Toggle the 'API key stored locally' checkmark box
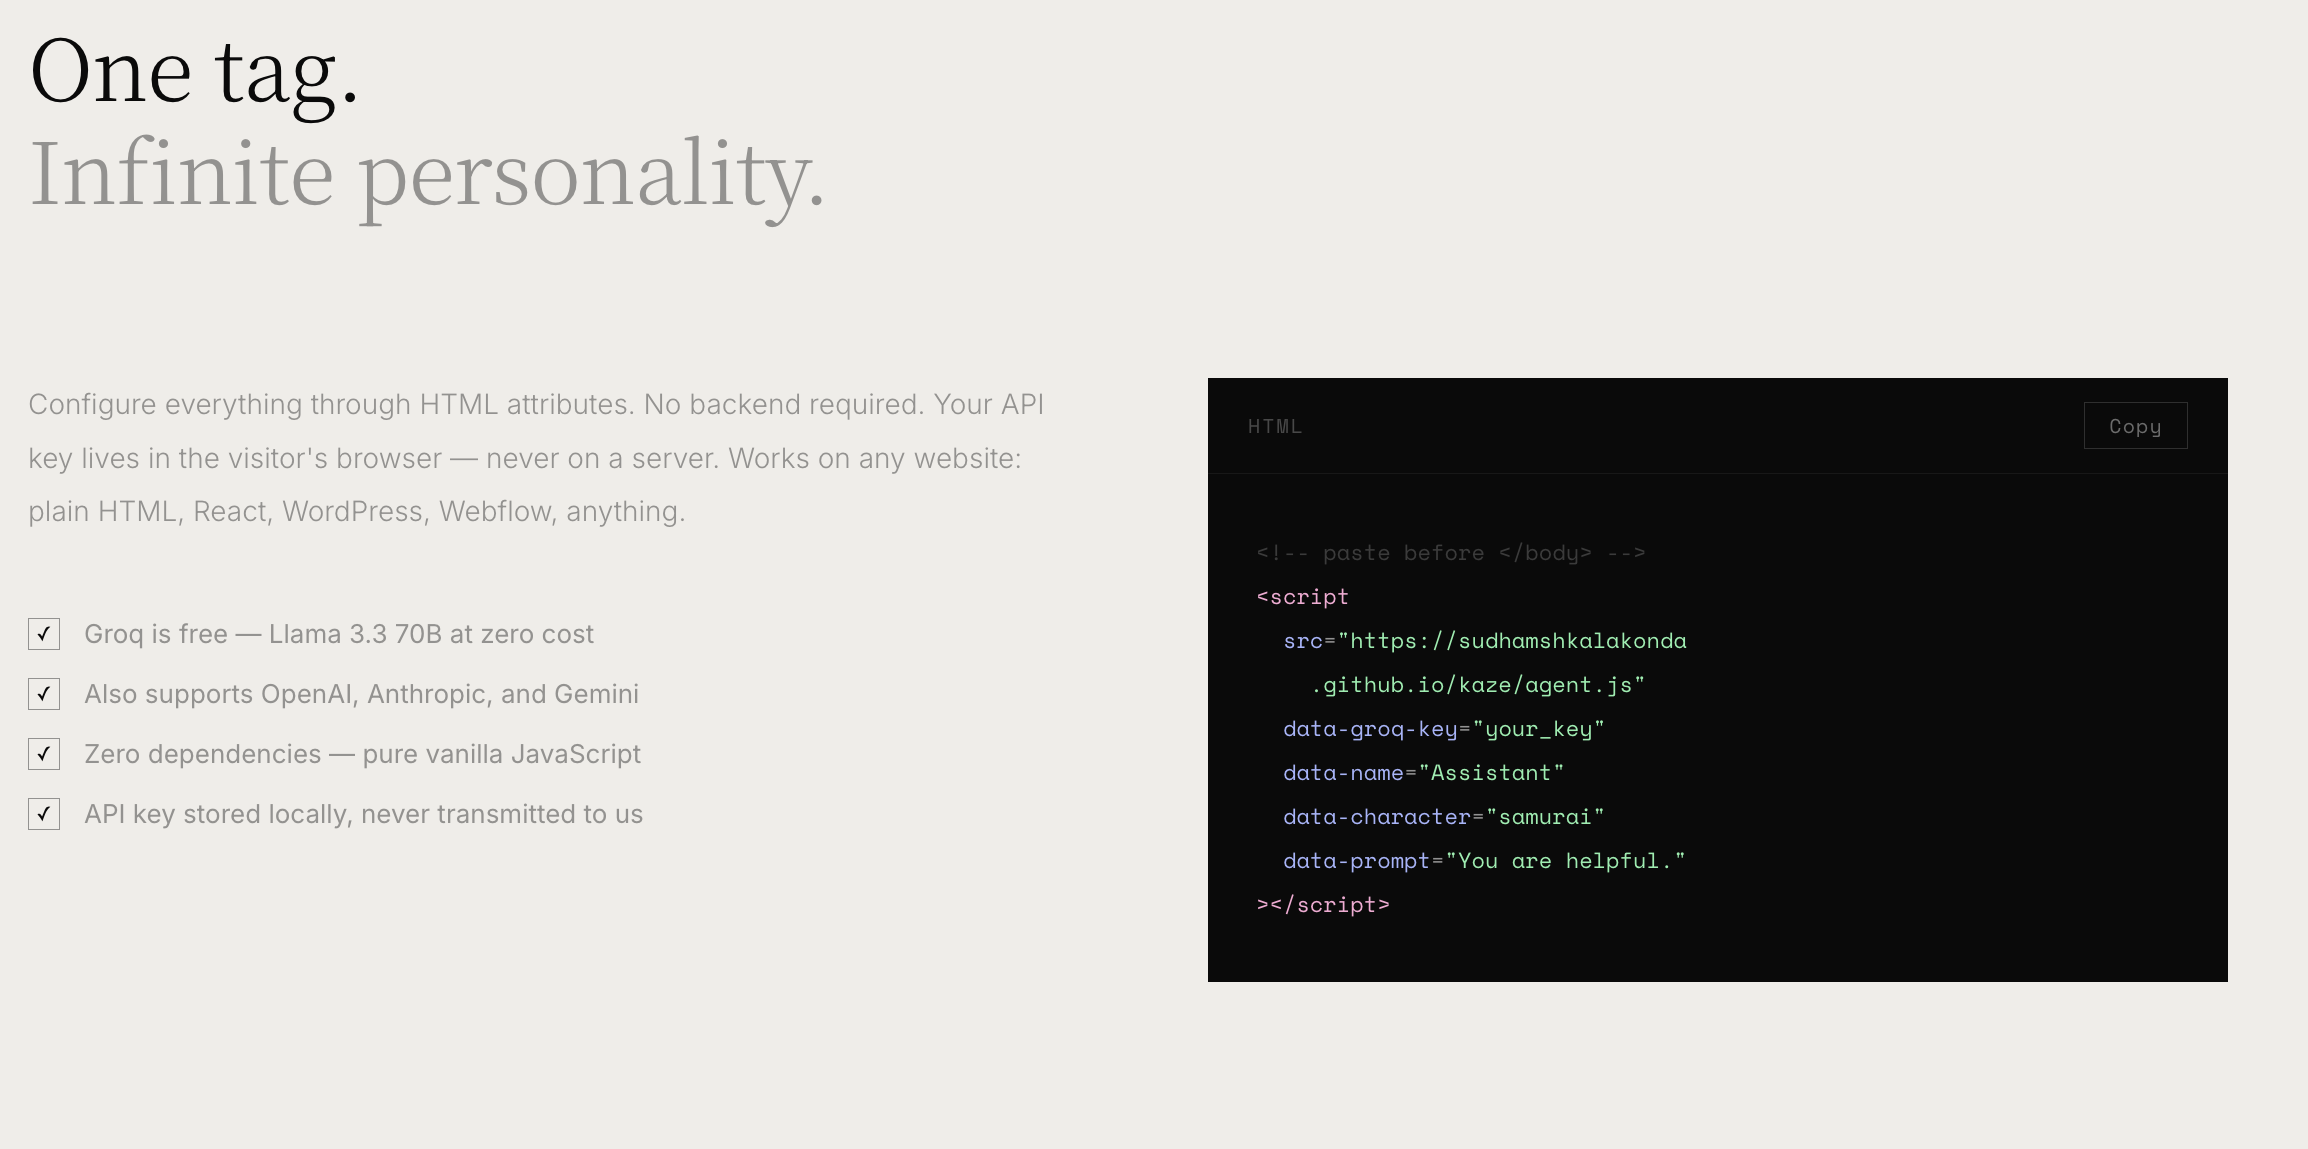 44,814
